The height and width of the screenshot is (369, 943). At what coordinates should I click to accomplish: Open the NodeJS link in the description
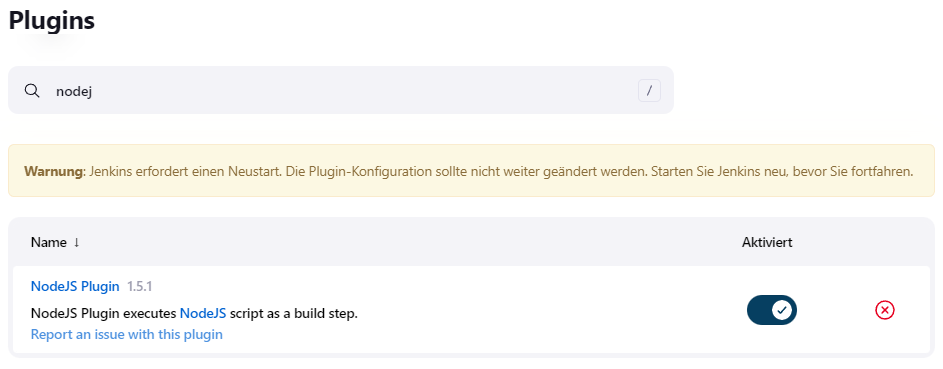pos(203,313)
